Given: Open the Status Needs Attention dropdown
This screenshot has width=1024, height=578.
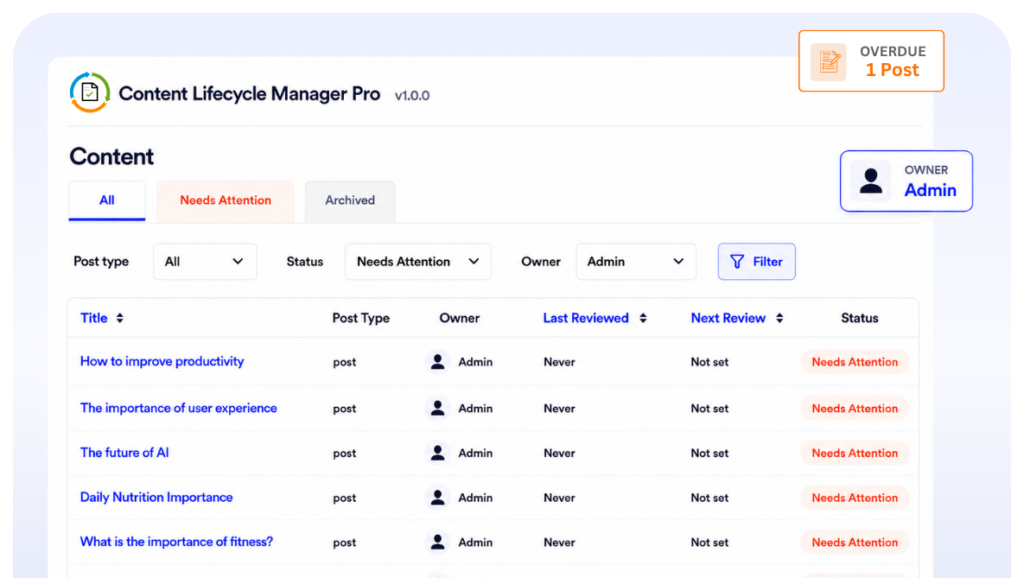Looking at the screenshot, I should point(418,261).
